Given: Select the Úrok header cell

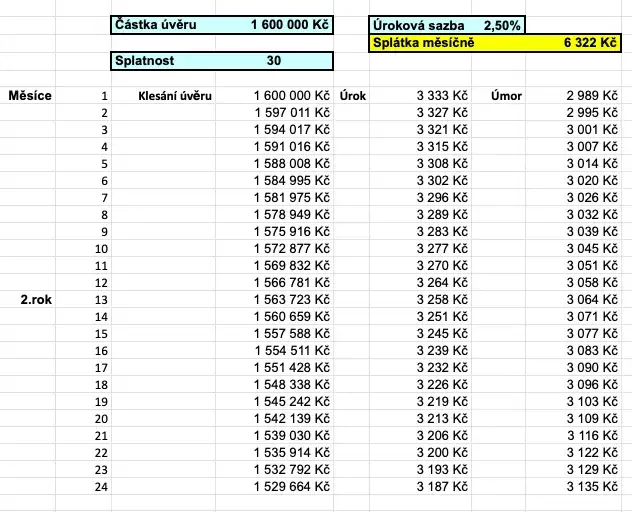Looking at the screenshot, I should (x=353, y=96).
